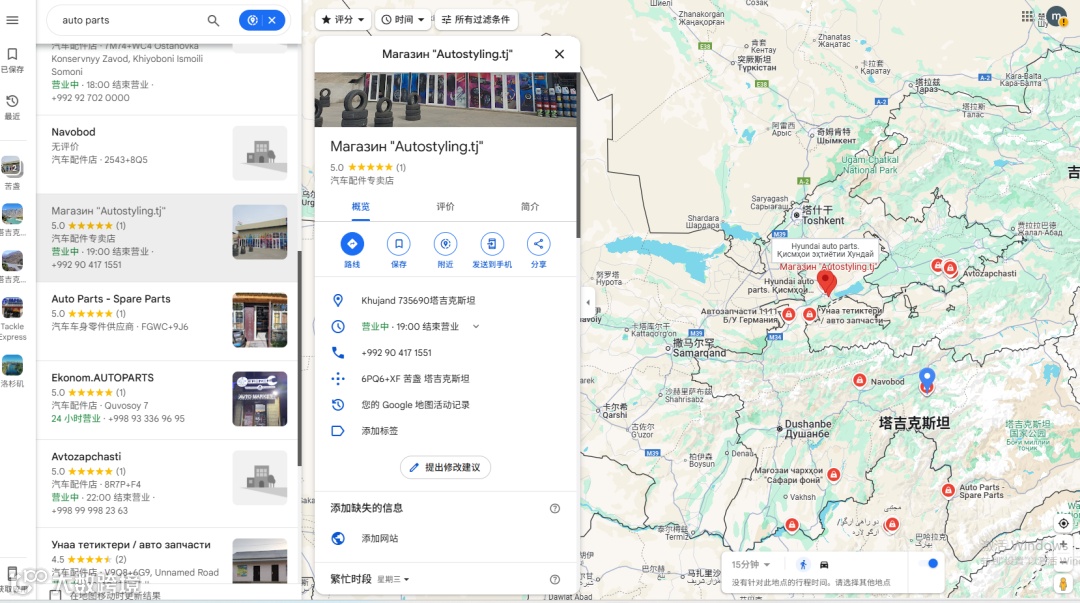Open help icon beside 添加缺失的信息
The image size is (1080, 603).
(x=554, y=509)
